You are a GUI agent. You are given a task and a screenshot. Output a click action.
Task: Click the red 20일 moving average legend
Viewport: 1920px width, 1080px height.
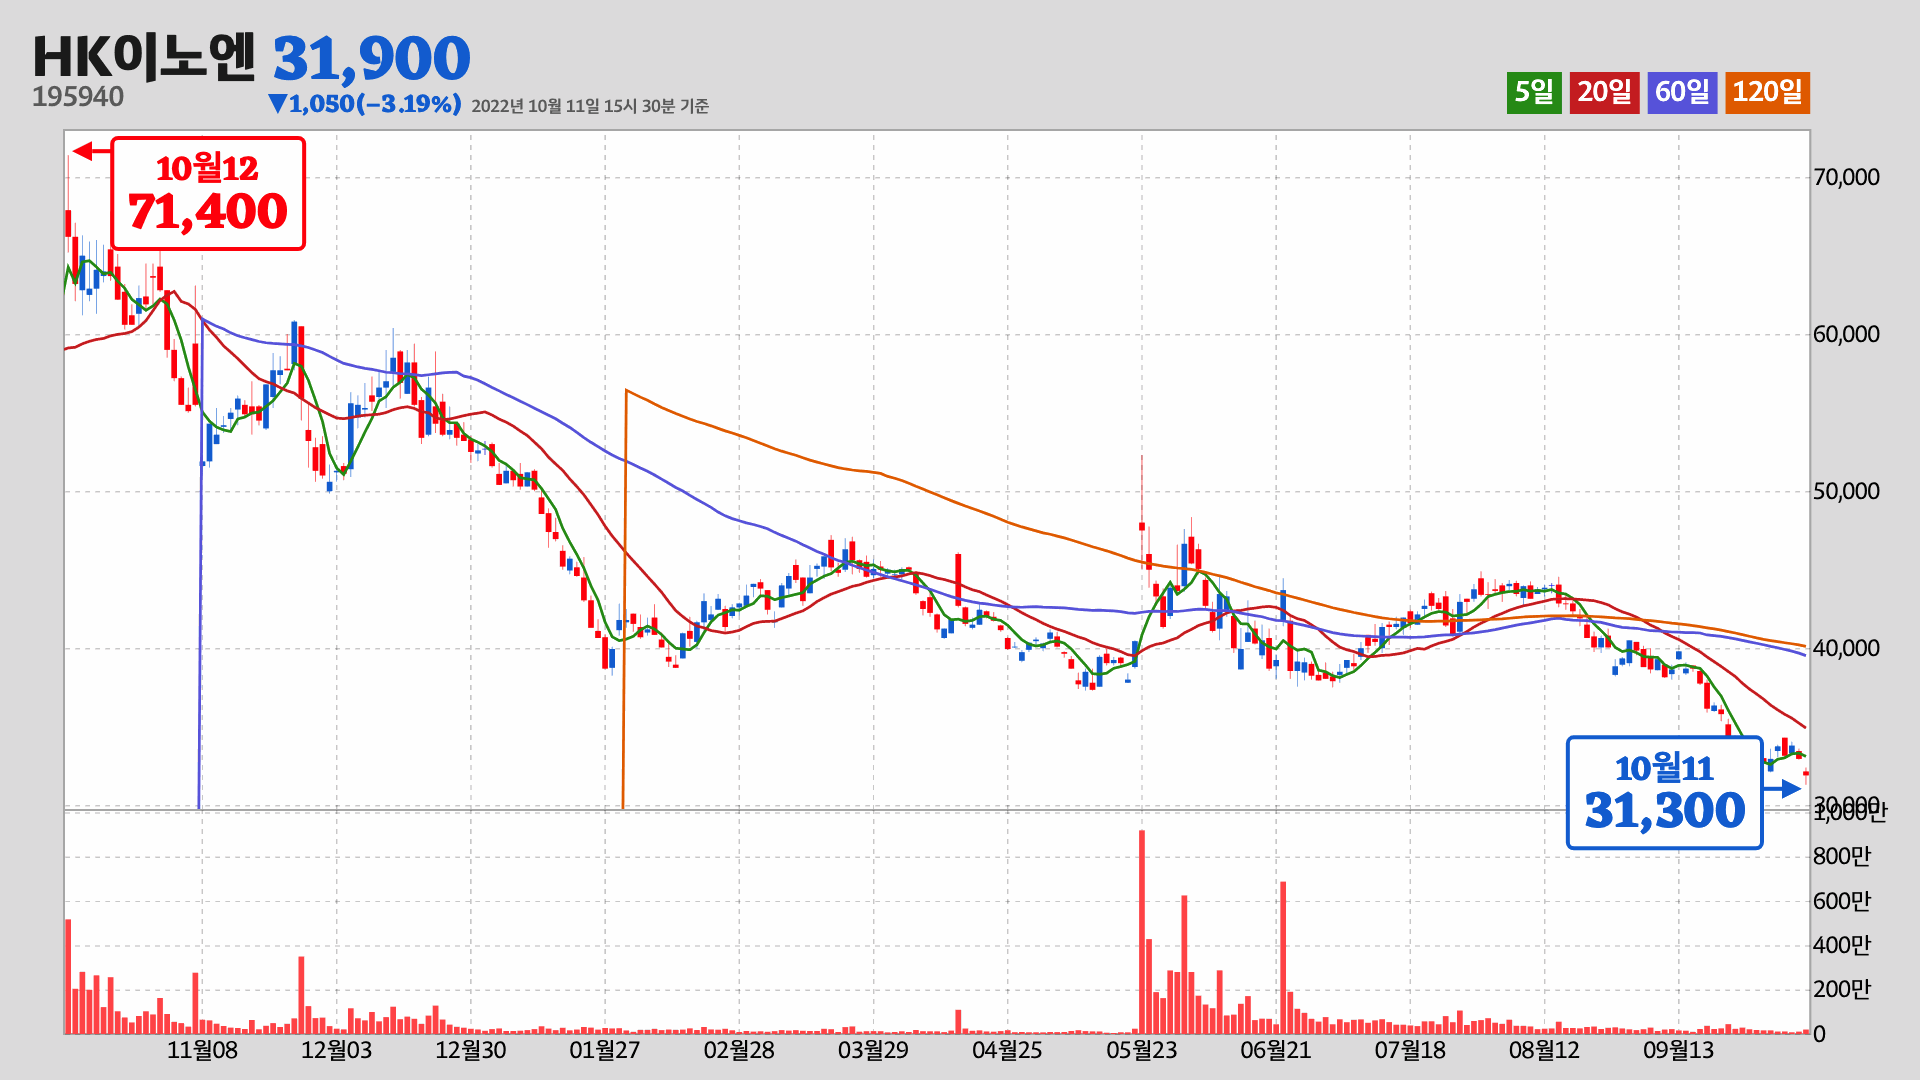[x=1604, y=92]
